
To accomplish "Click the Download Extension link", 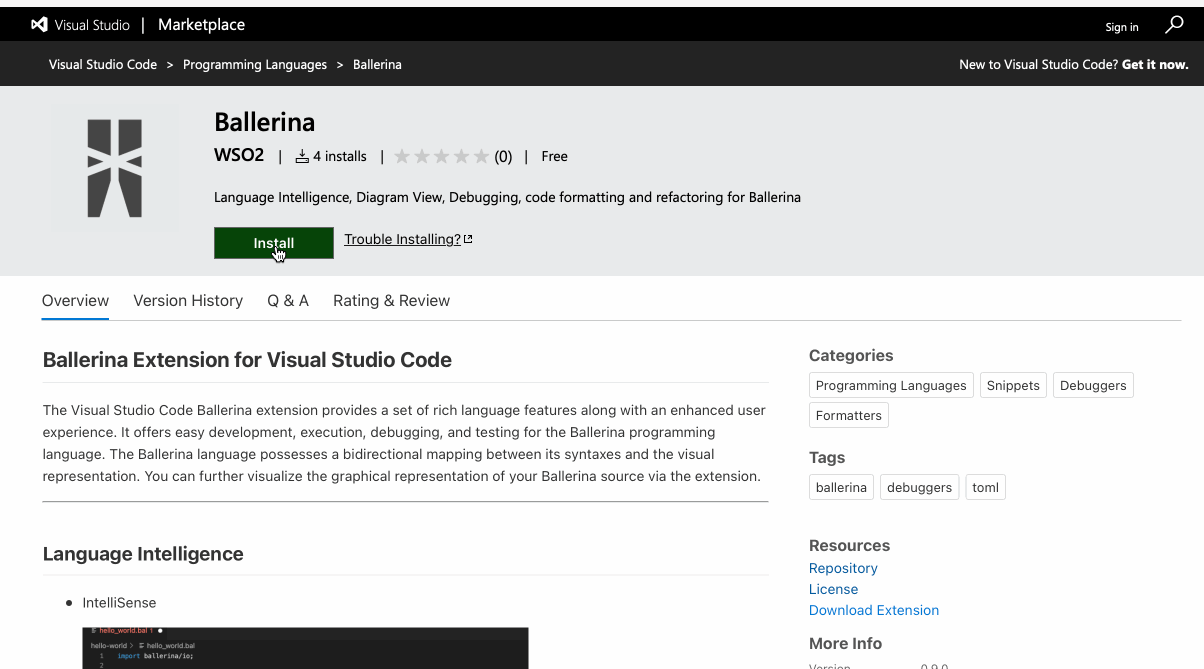I will pyautogui.click(x=874, y=610).
